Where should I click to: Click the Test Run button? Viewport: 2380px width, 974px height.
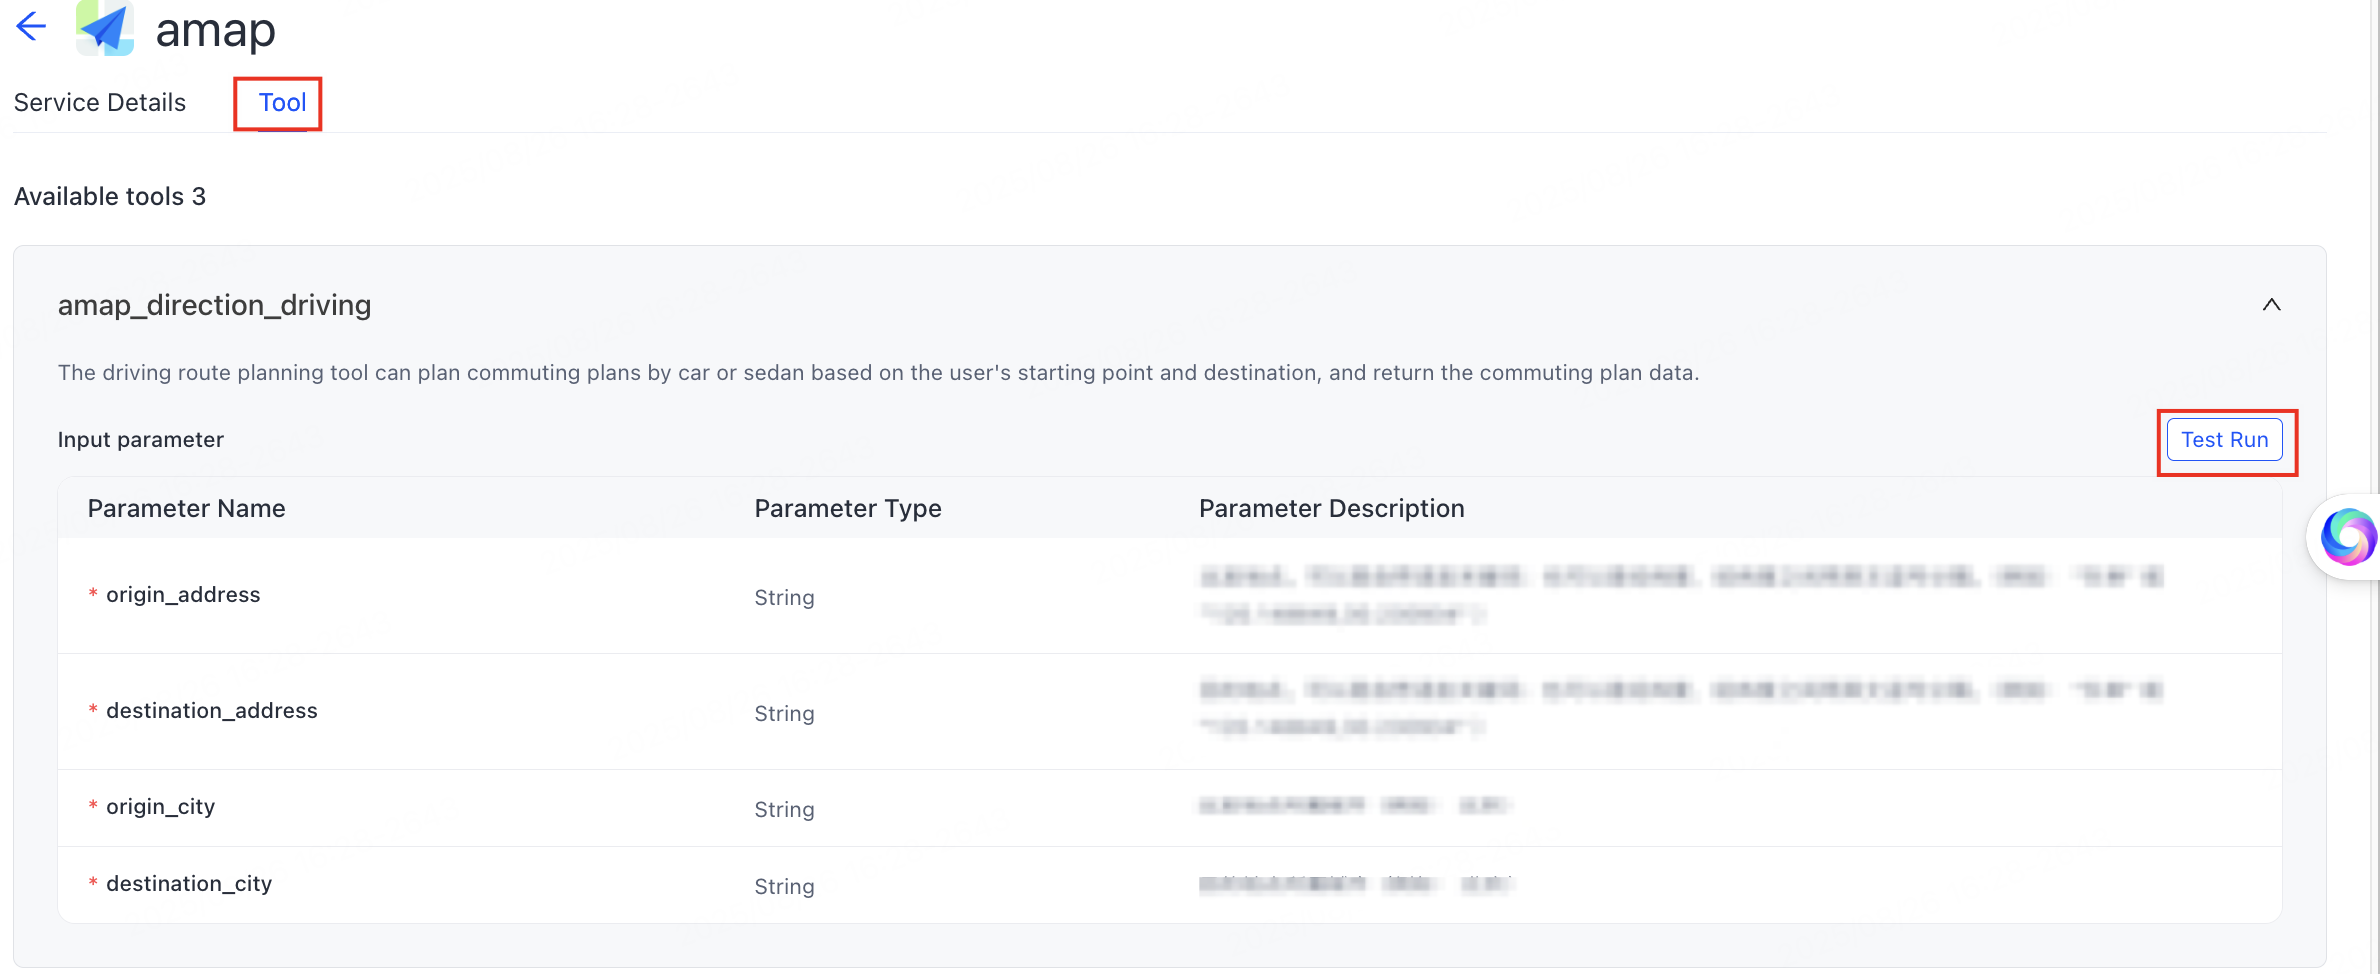point(2224,440)
